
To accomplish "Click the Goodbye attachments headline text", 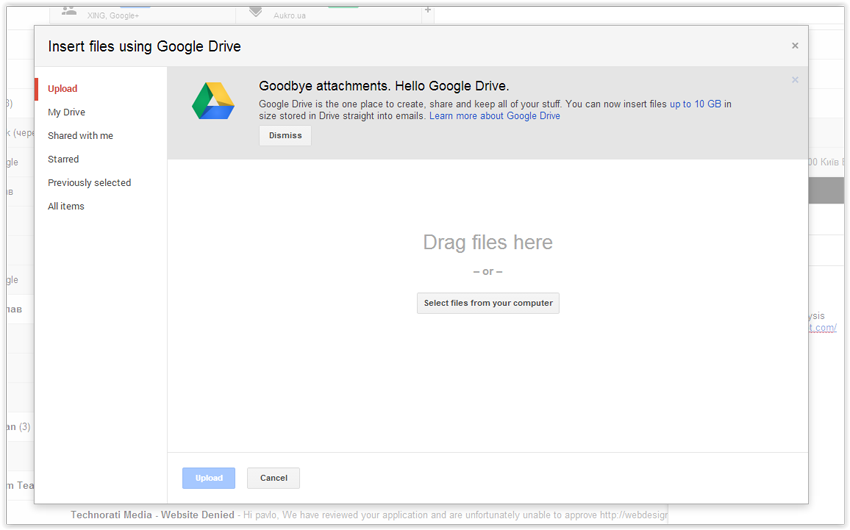I will [x=384, y=86].
